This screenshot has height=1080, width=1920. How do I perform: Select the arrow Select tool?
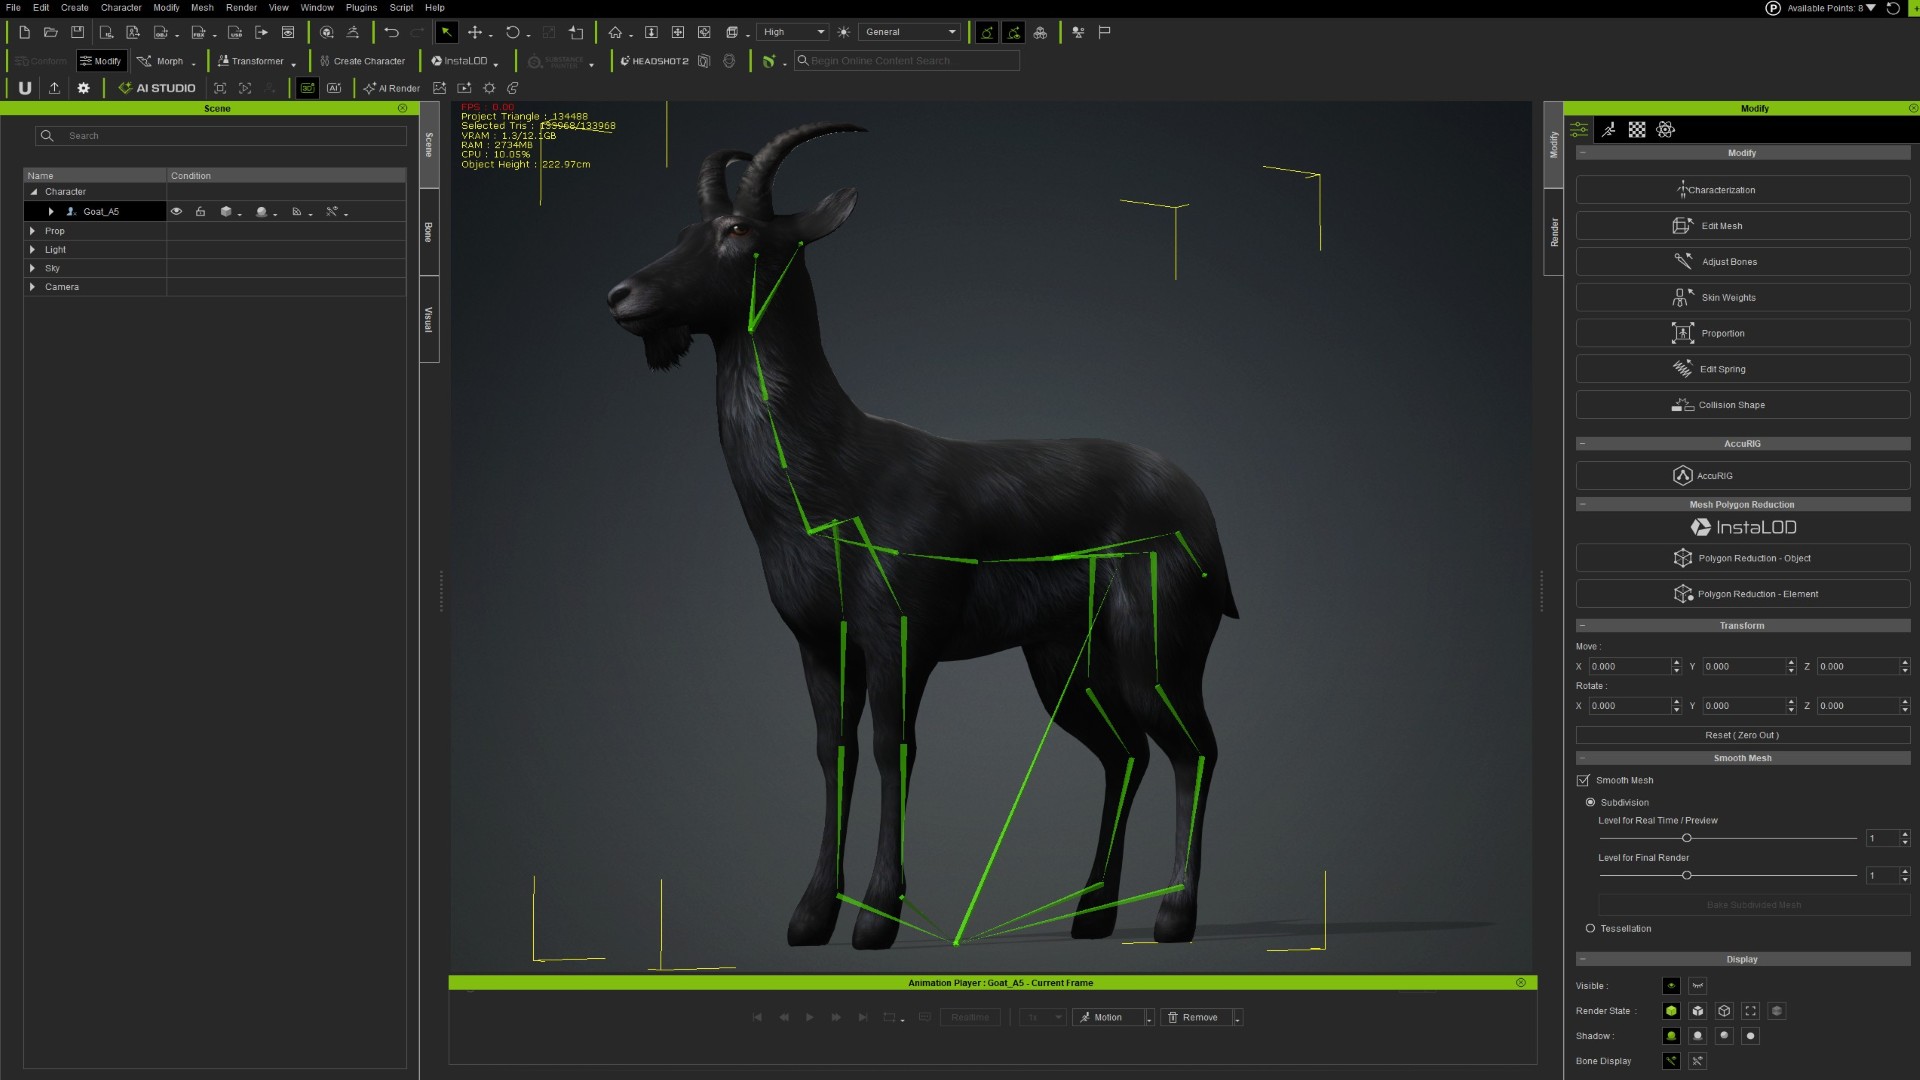point(446,32)
